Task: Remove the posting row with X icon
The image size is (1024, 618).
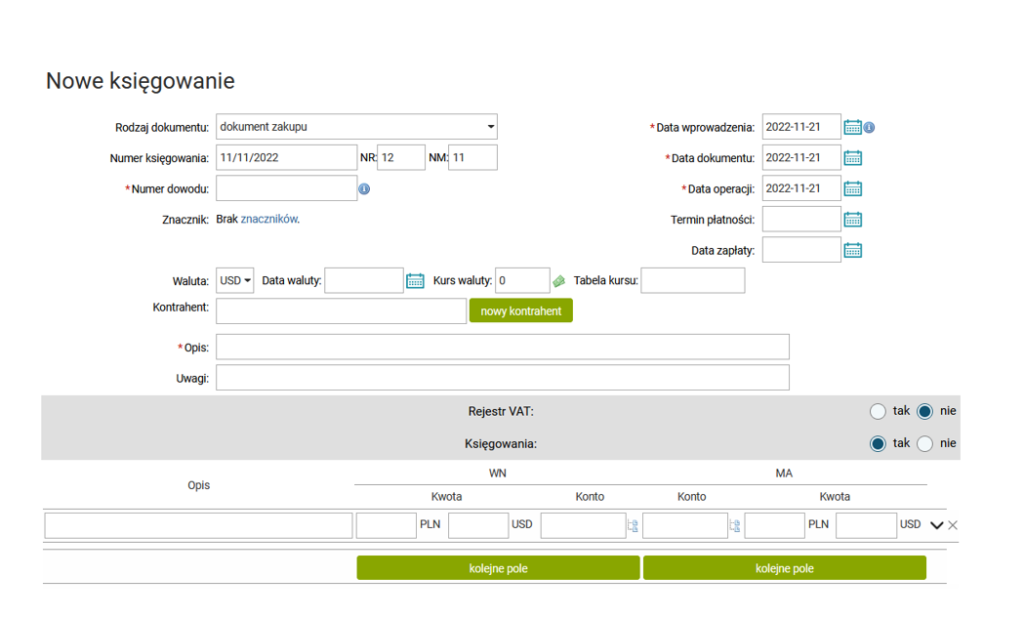Action: pos(953,525)
